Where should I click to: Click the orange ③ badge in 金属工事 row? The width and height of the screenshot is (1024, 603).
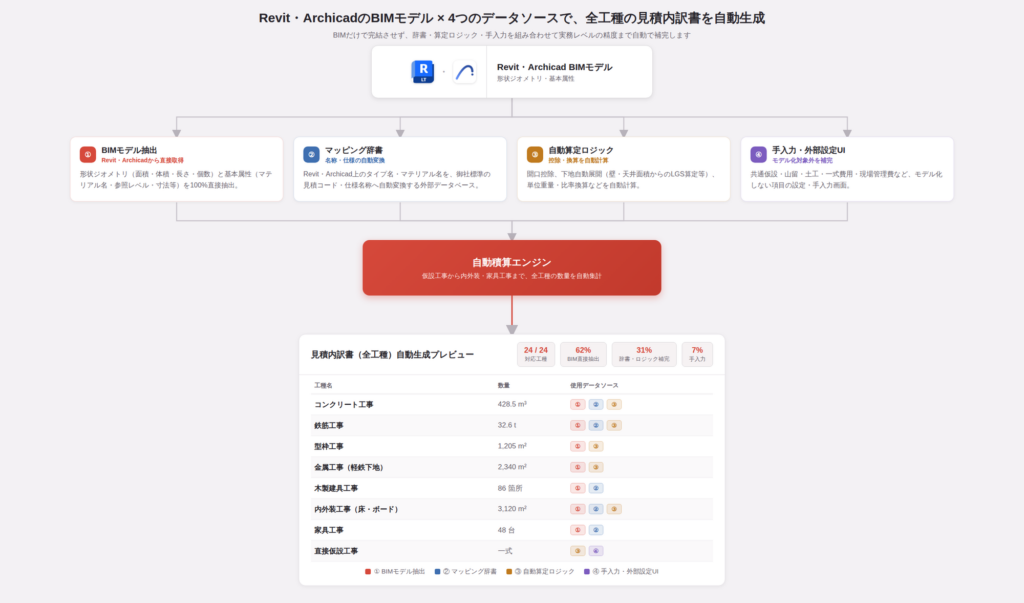tap(596, 467)
